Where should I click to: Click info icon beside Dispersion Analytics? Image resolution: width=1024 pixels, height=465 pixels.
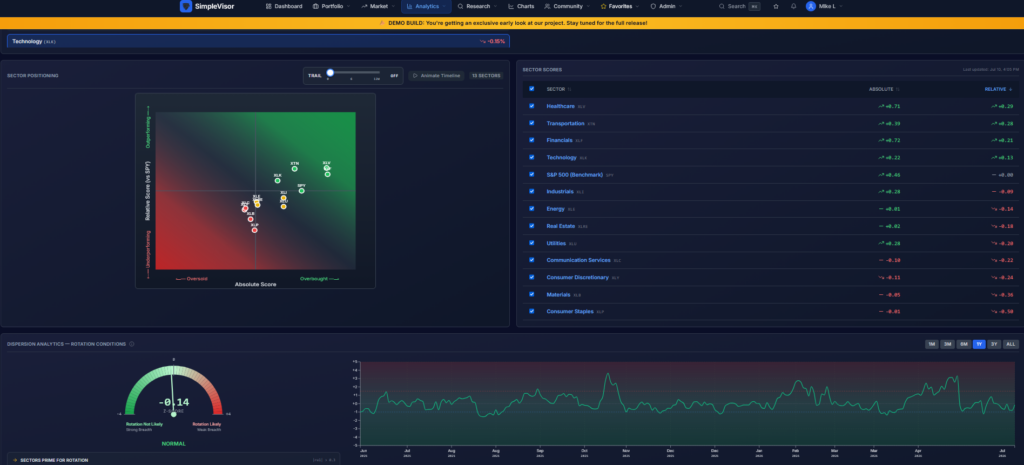pyautogui.click(x=132, y=344)
